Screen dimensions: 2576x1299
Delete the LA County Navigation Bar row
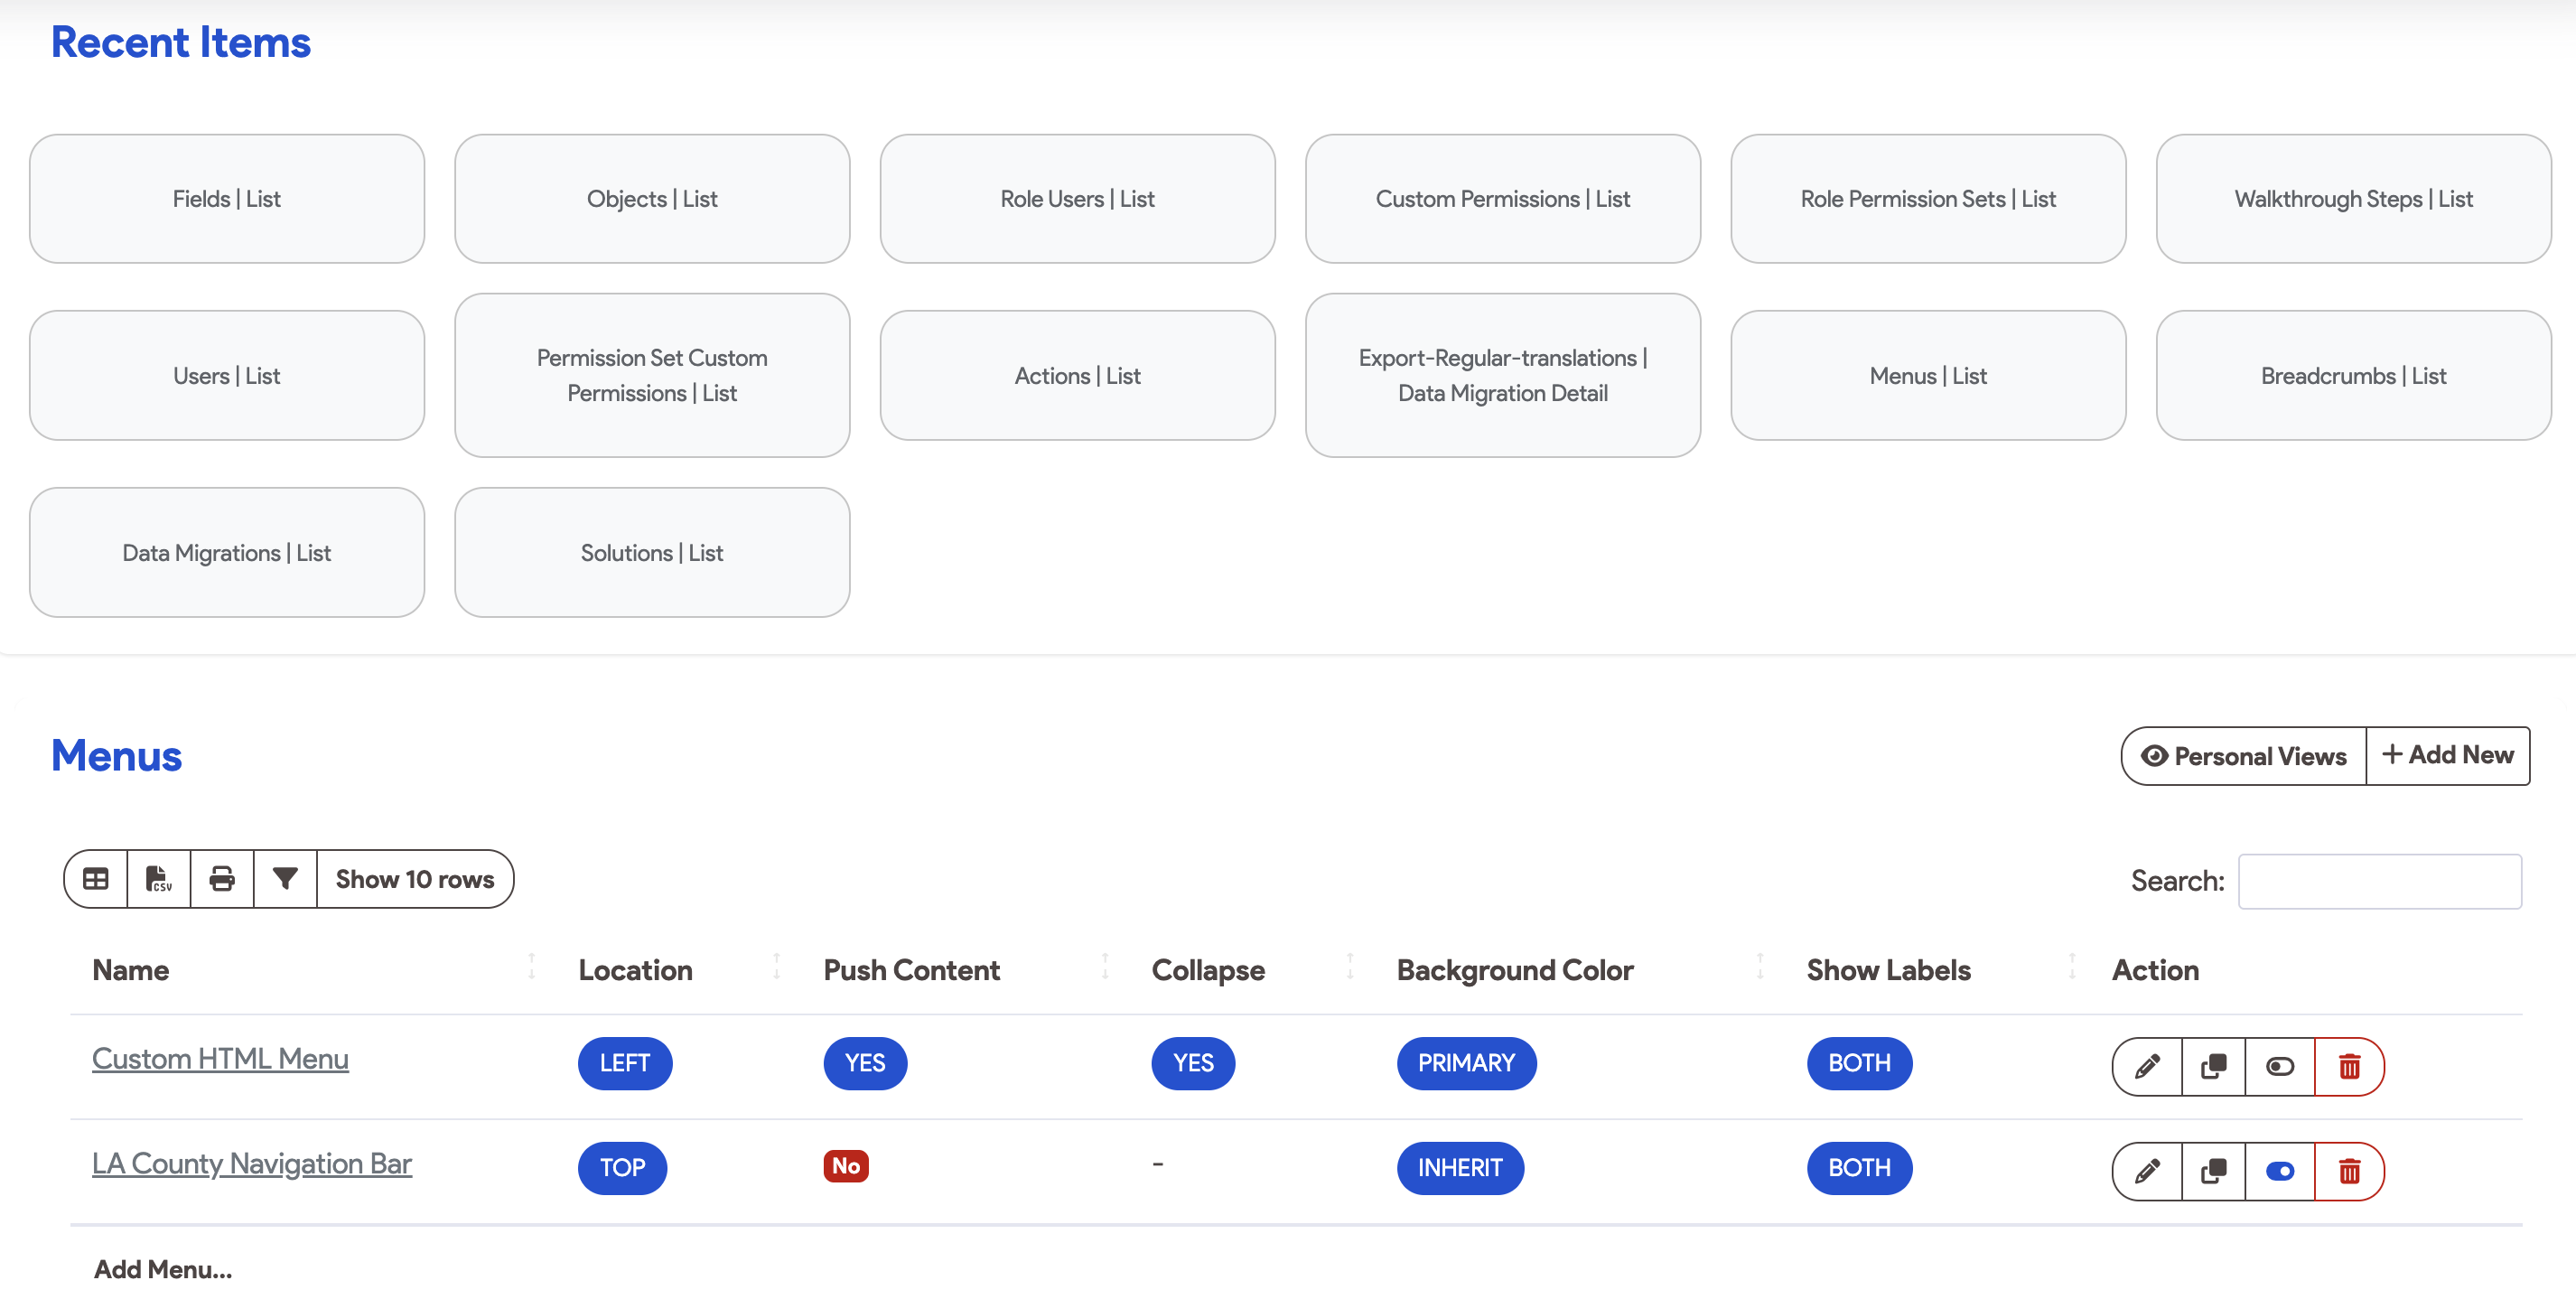2349,1170
